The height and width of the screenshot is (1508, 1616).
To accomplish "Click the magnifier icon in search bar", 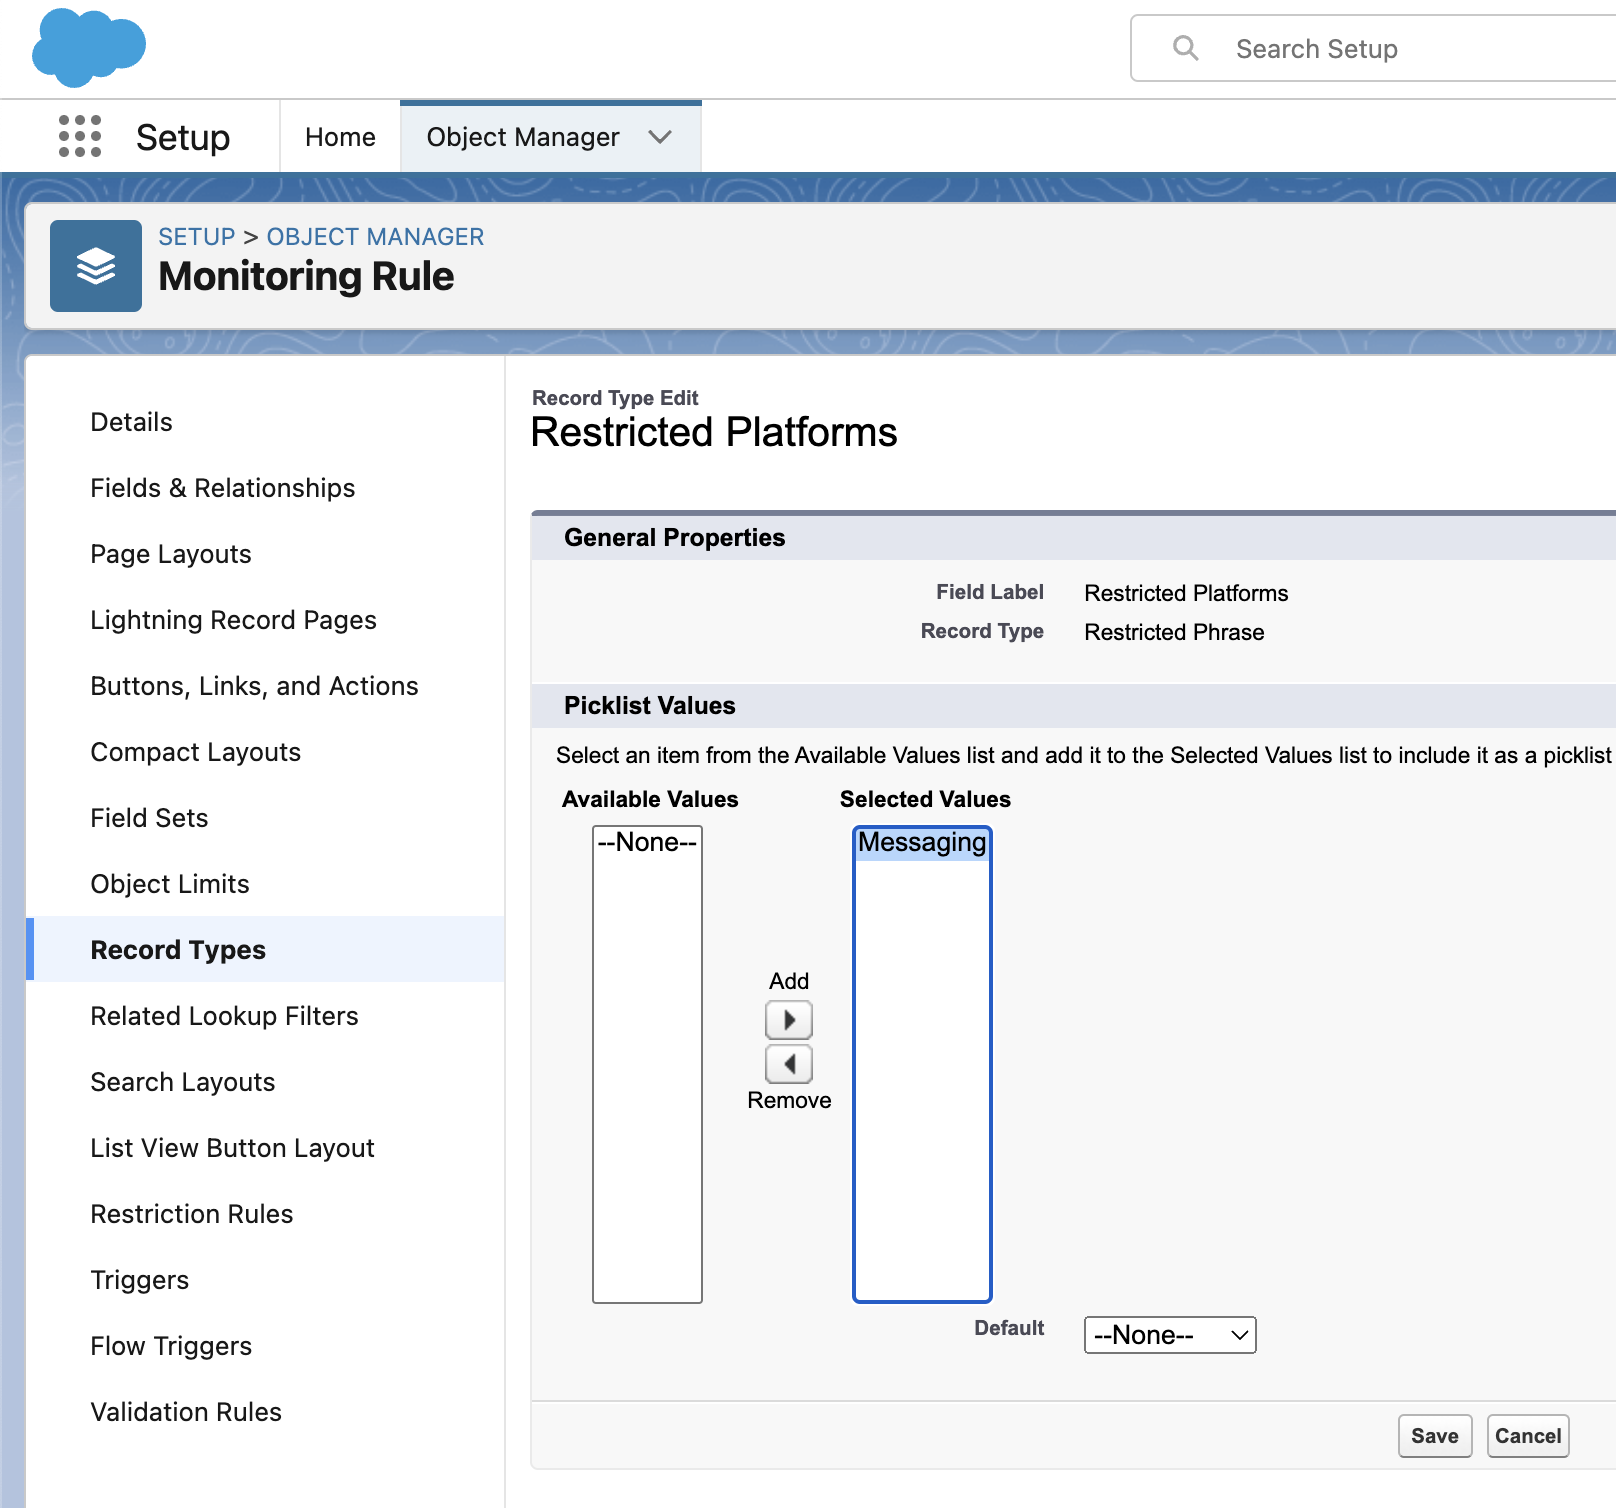I will pos(1185,48).
